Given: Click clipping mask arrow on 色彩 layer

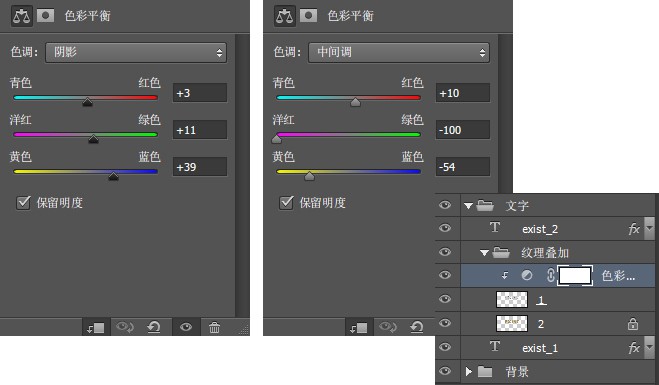Looking at the screenshot, I should pyautogui.click(x=505, y=275).
